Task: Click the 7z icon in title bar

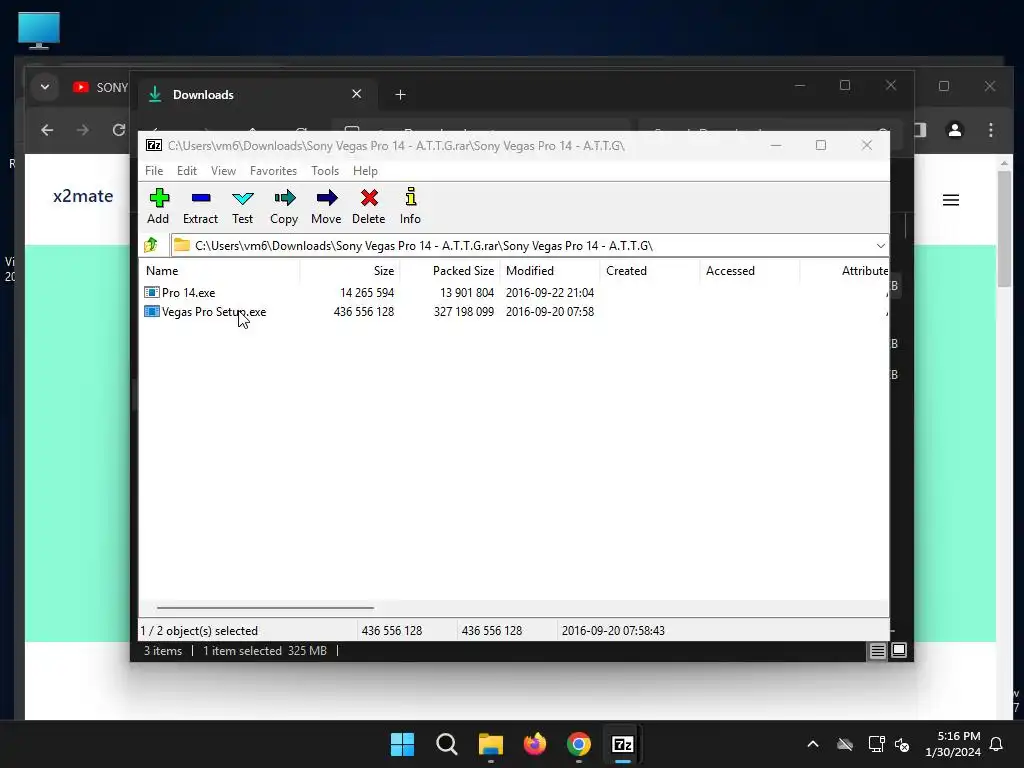Action: [x=154, y=145]
